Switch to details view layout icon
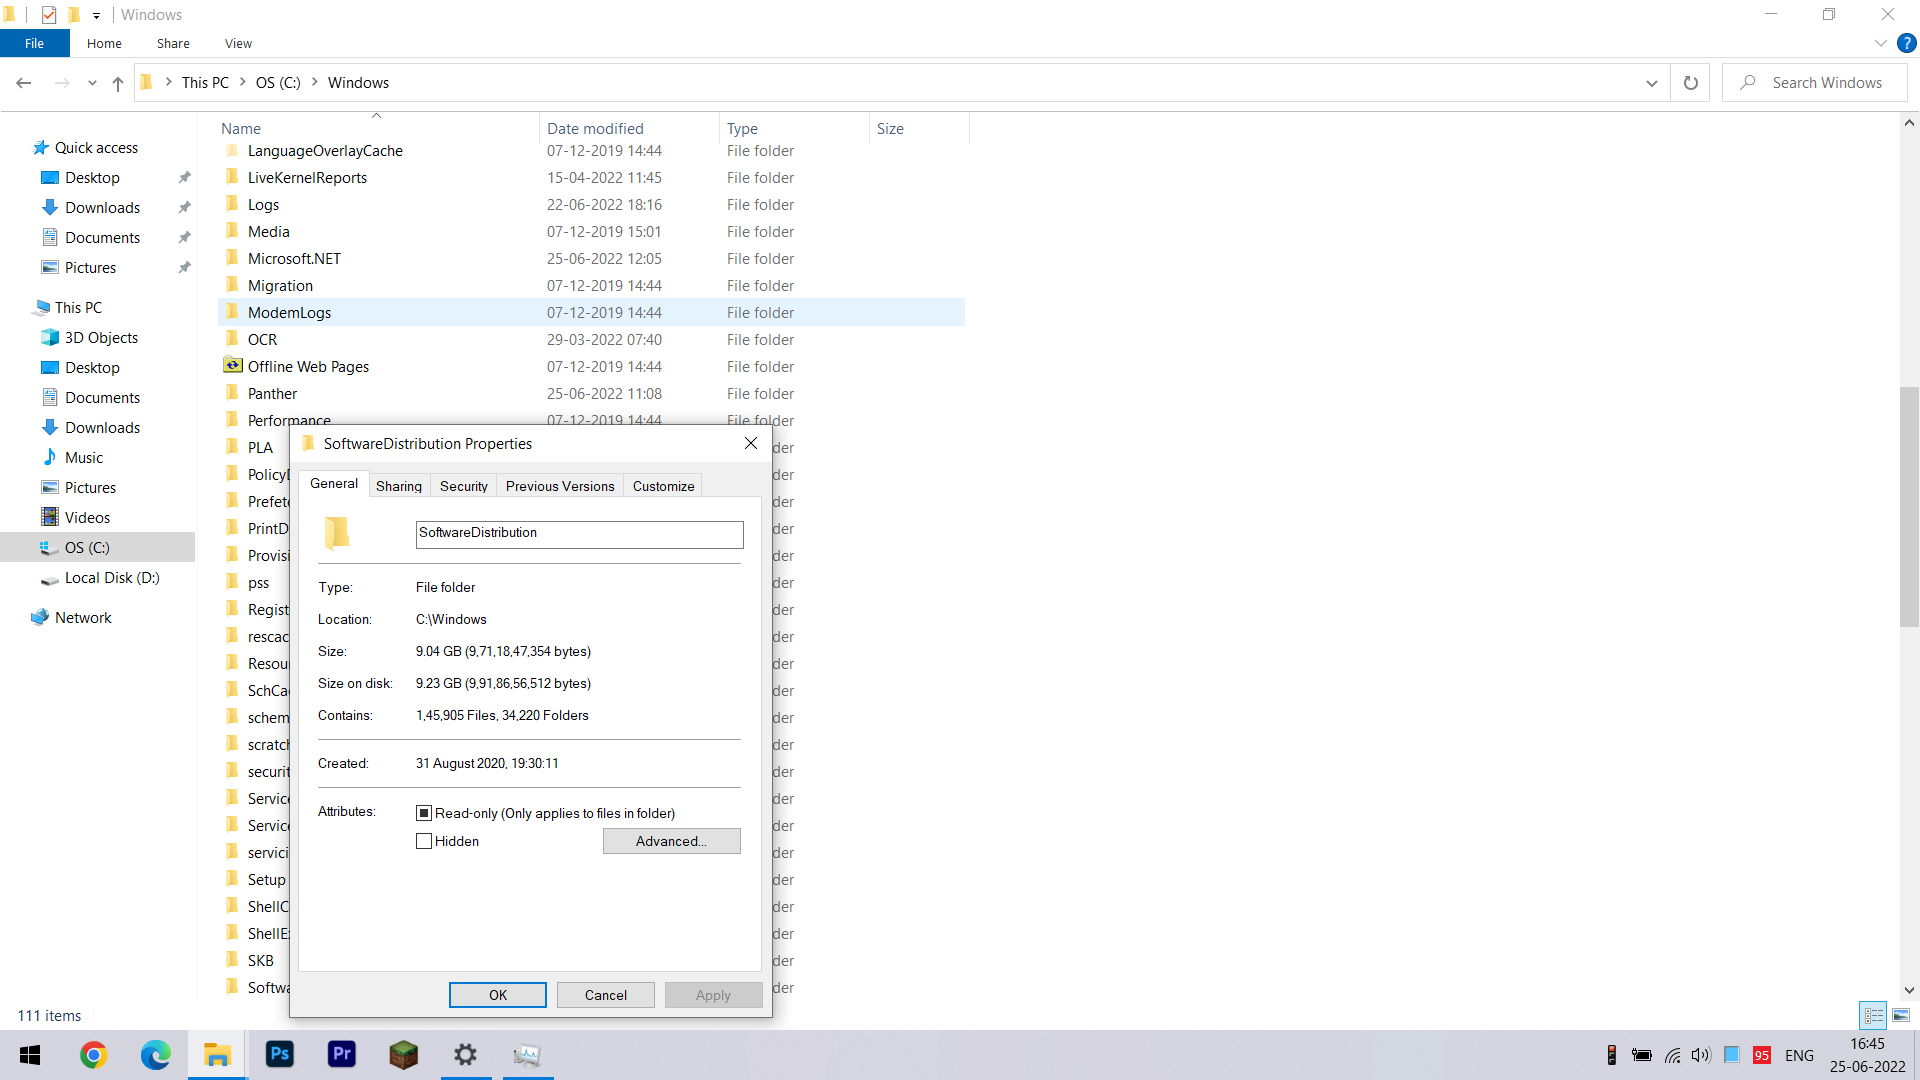The height and width of the screenshot is (1080, 1920). click(x=1873, y=1015)
